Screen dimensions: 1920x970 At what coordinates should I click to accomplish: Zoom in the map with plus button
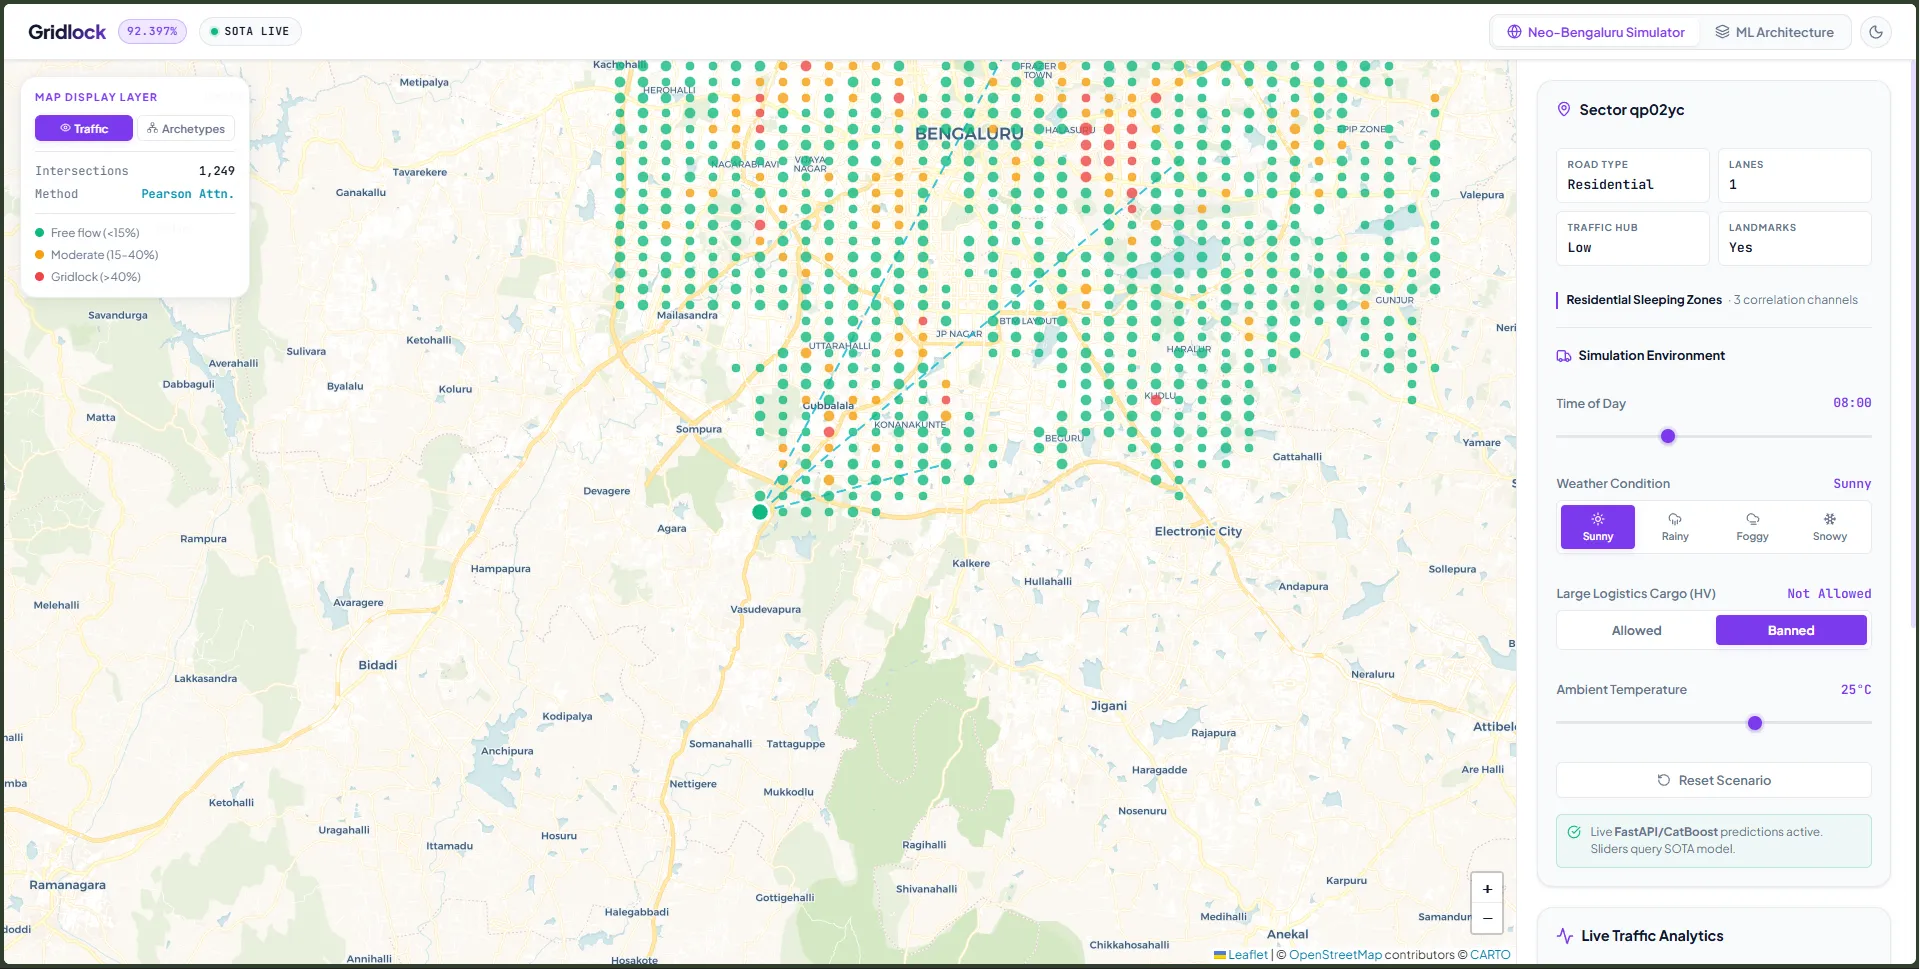pos(1487,889)
